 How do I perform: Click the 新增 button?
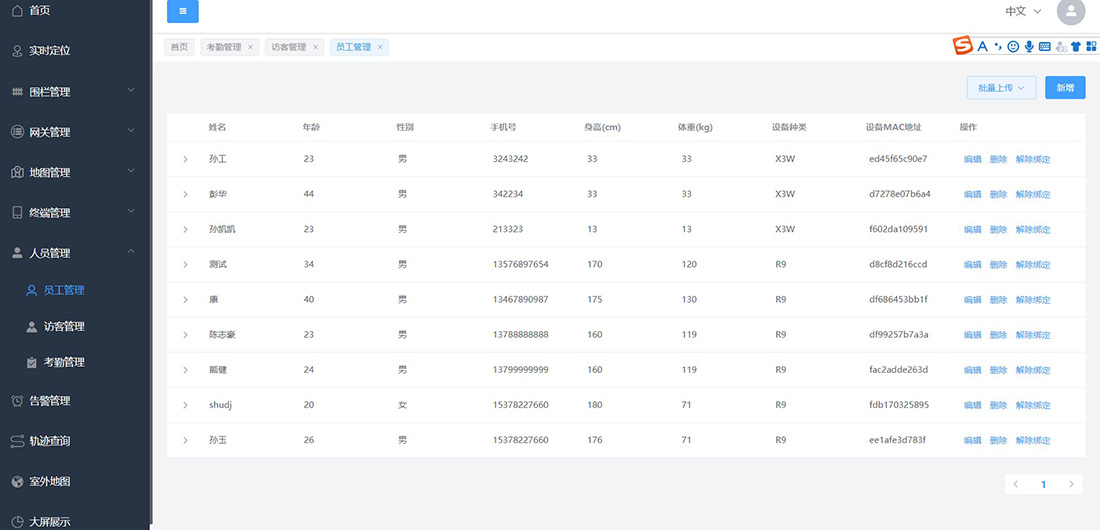(x=1065, y=88)
